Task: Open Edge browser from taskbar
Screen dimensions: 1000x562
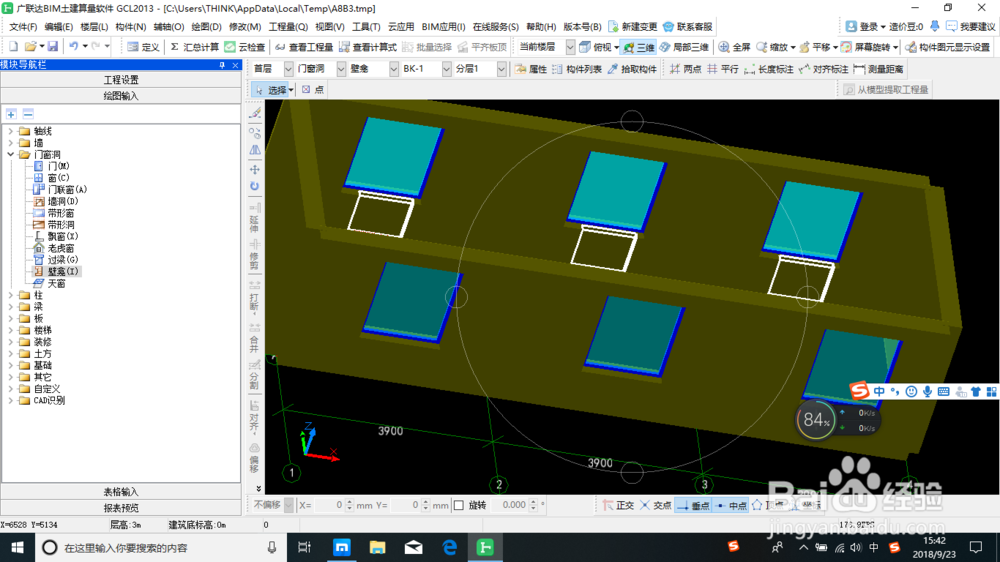Action: (x=450, y=547)
